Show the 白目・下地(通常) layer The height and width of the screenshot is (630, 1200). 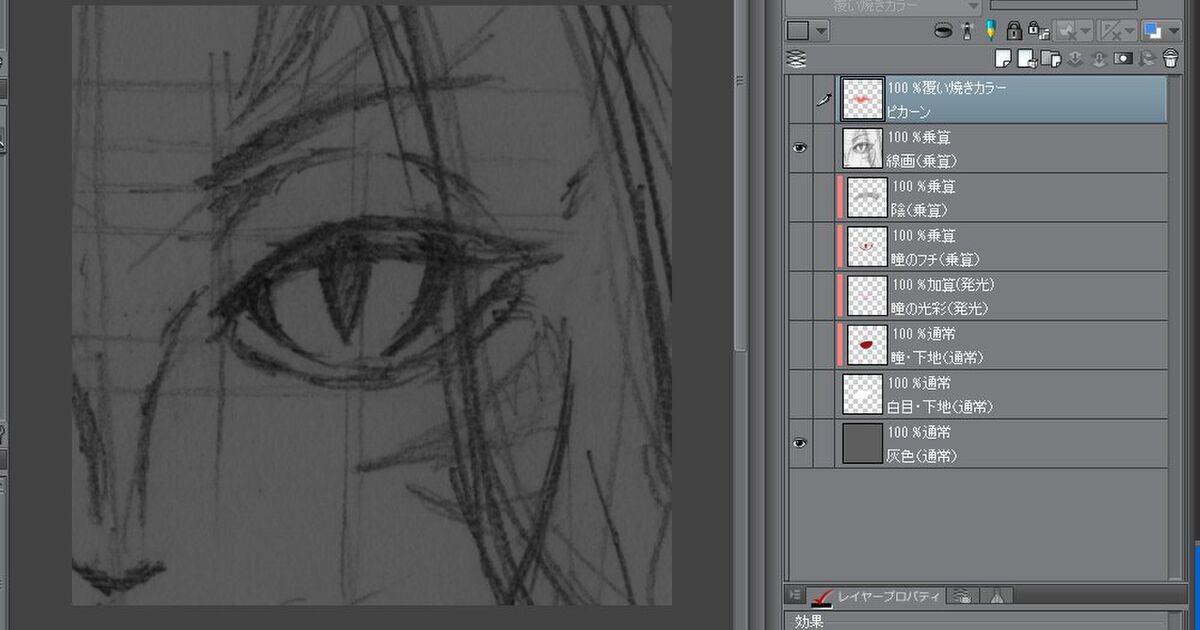[x=799, y=394]
